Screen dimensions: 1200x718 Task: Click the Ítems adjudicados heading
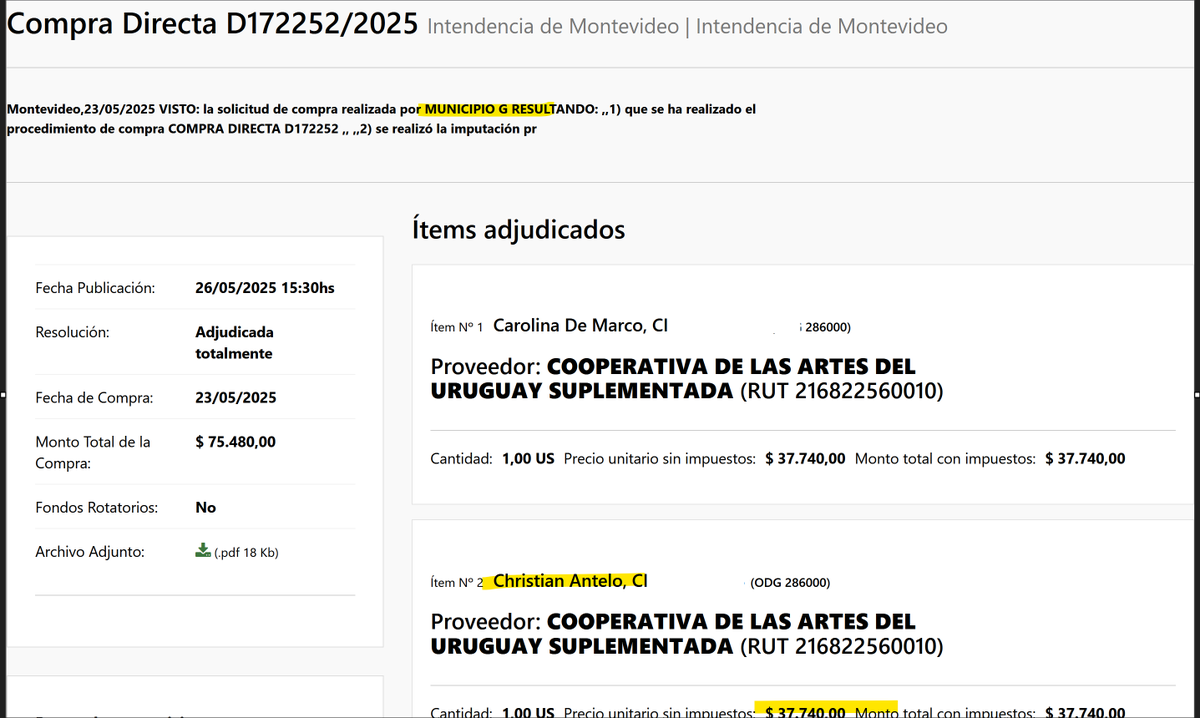click(519, 229)
